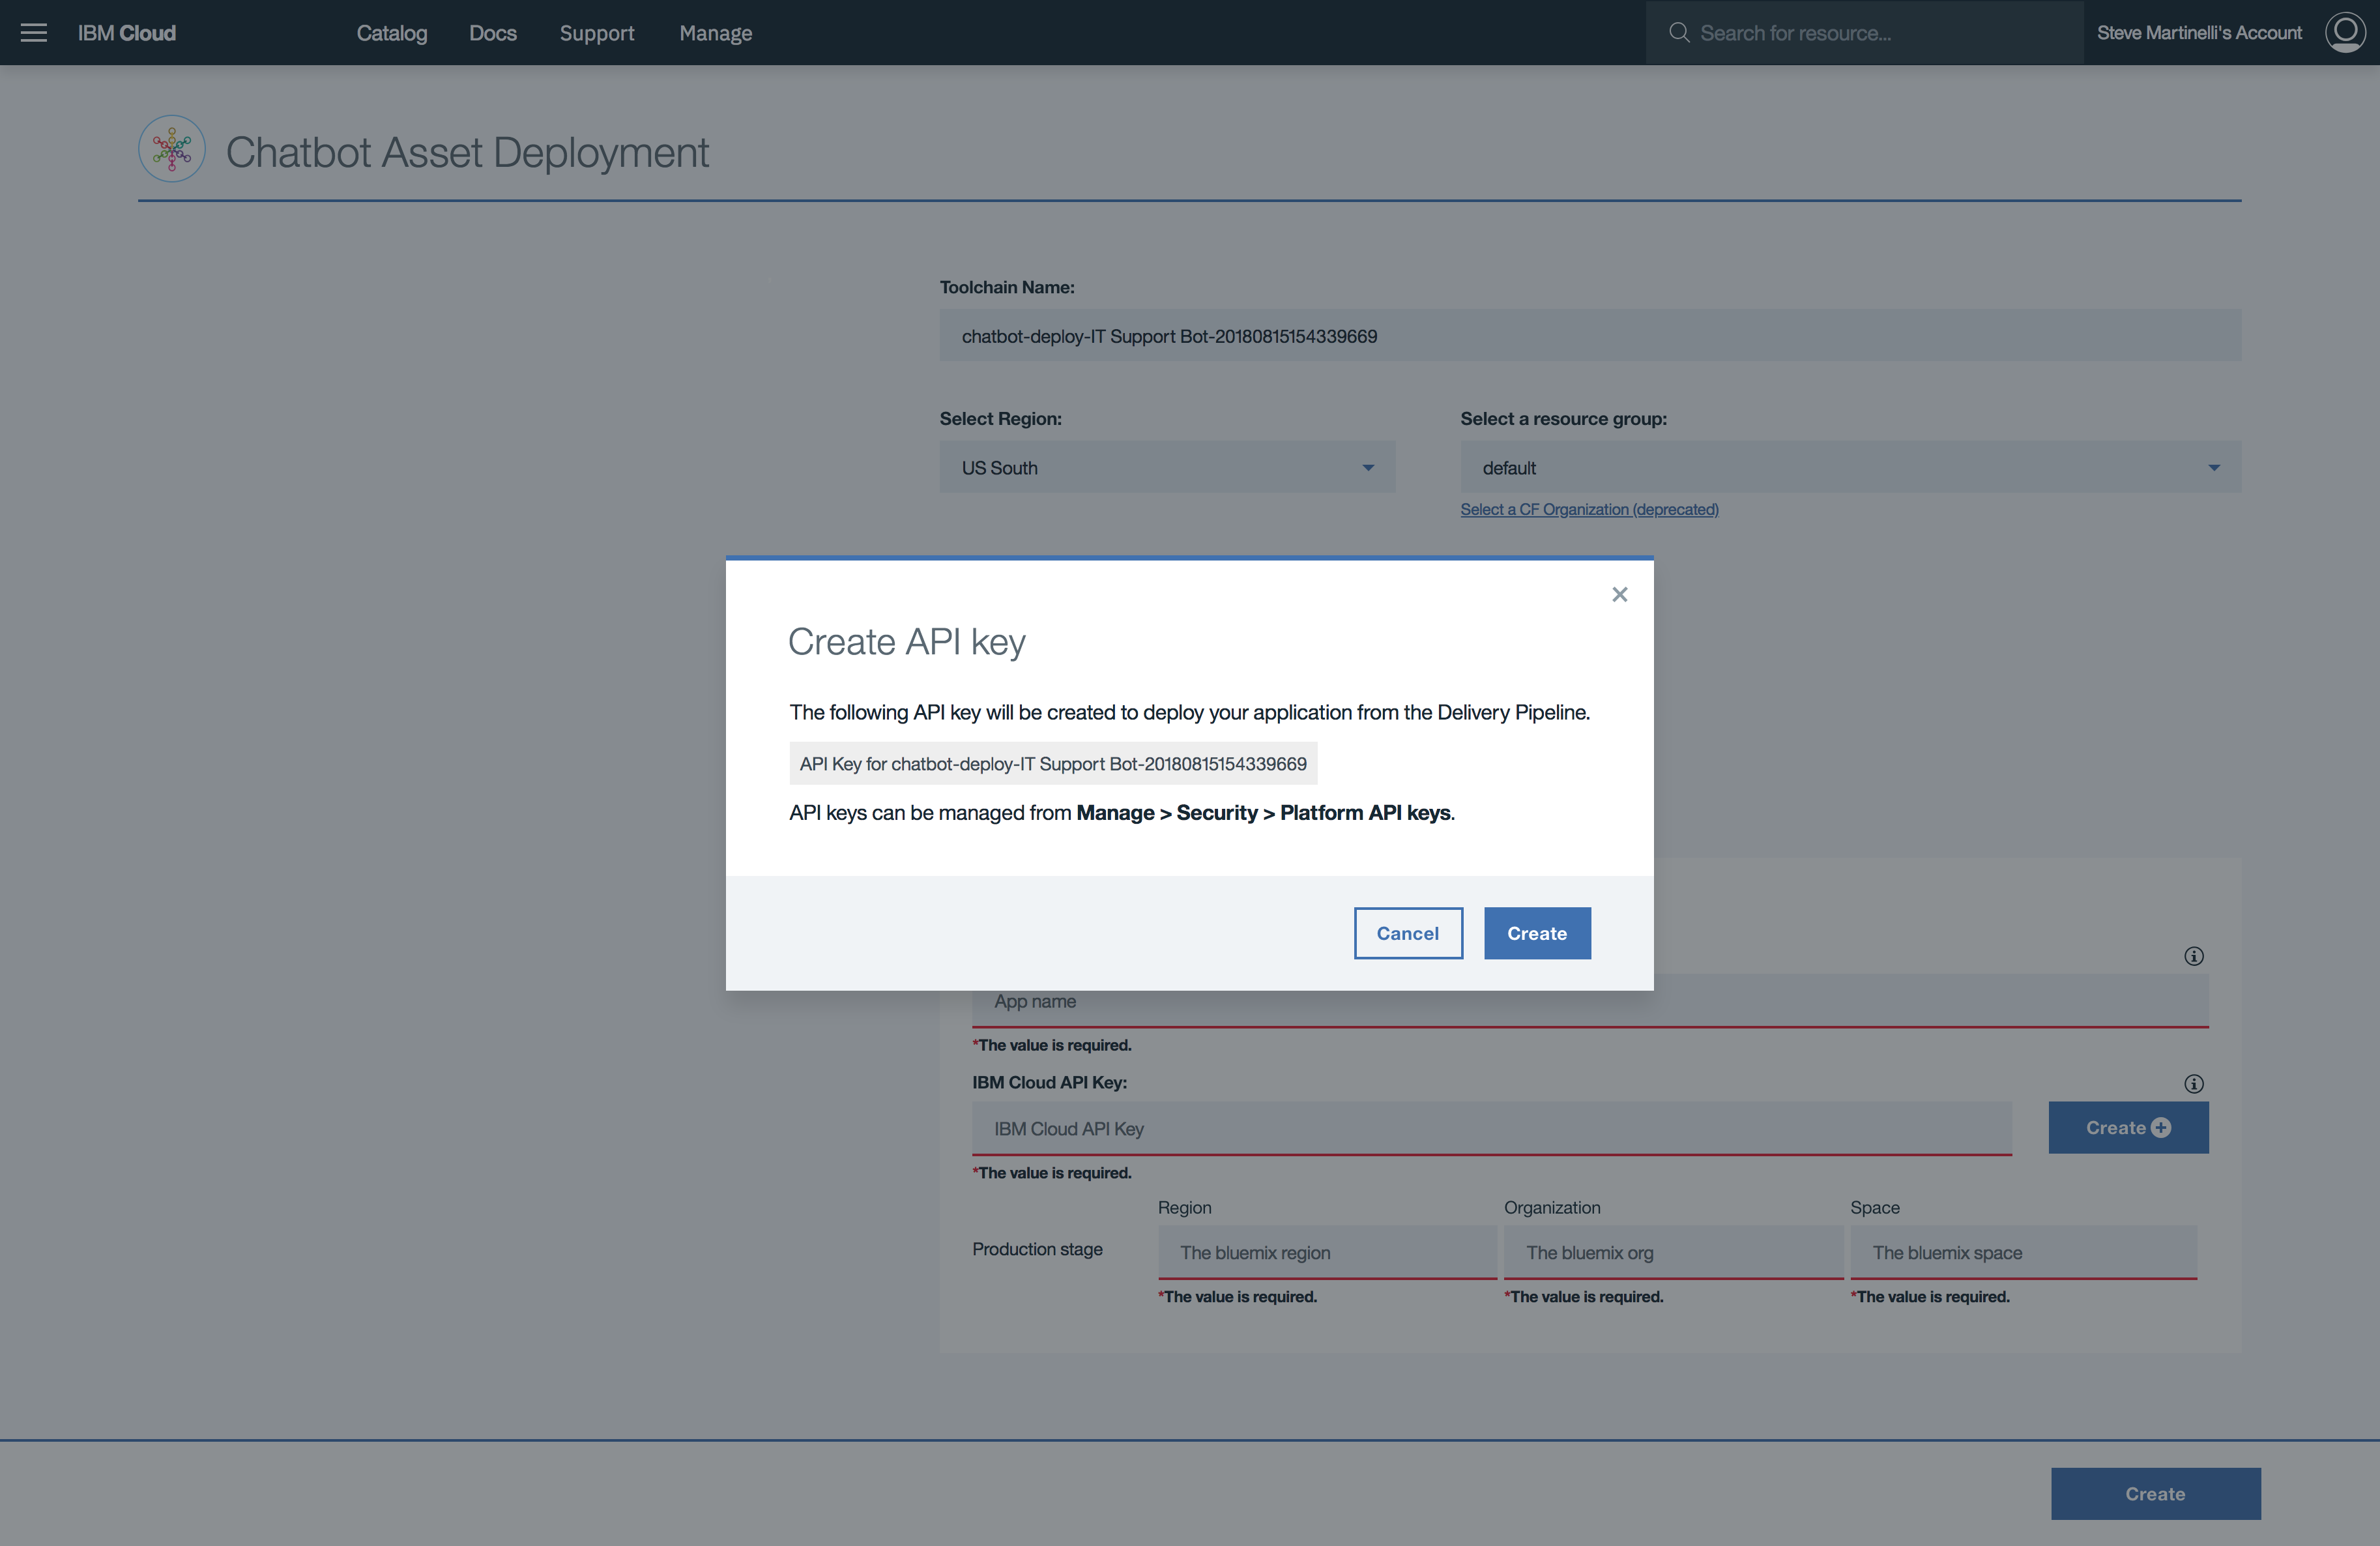Open the hamburger navigation menu

34,33
